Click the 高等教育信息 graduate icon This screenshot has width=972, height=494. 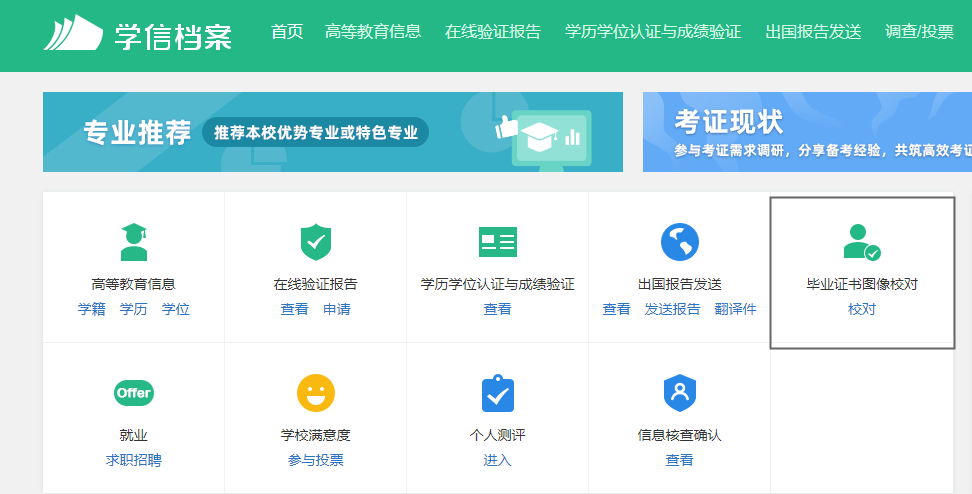(x=133, y=242)
